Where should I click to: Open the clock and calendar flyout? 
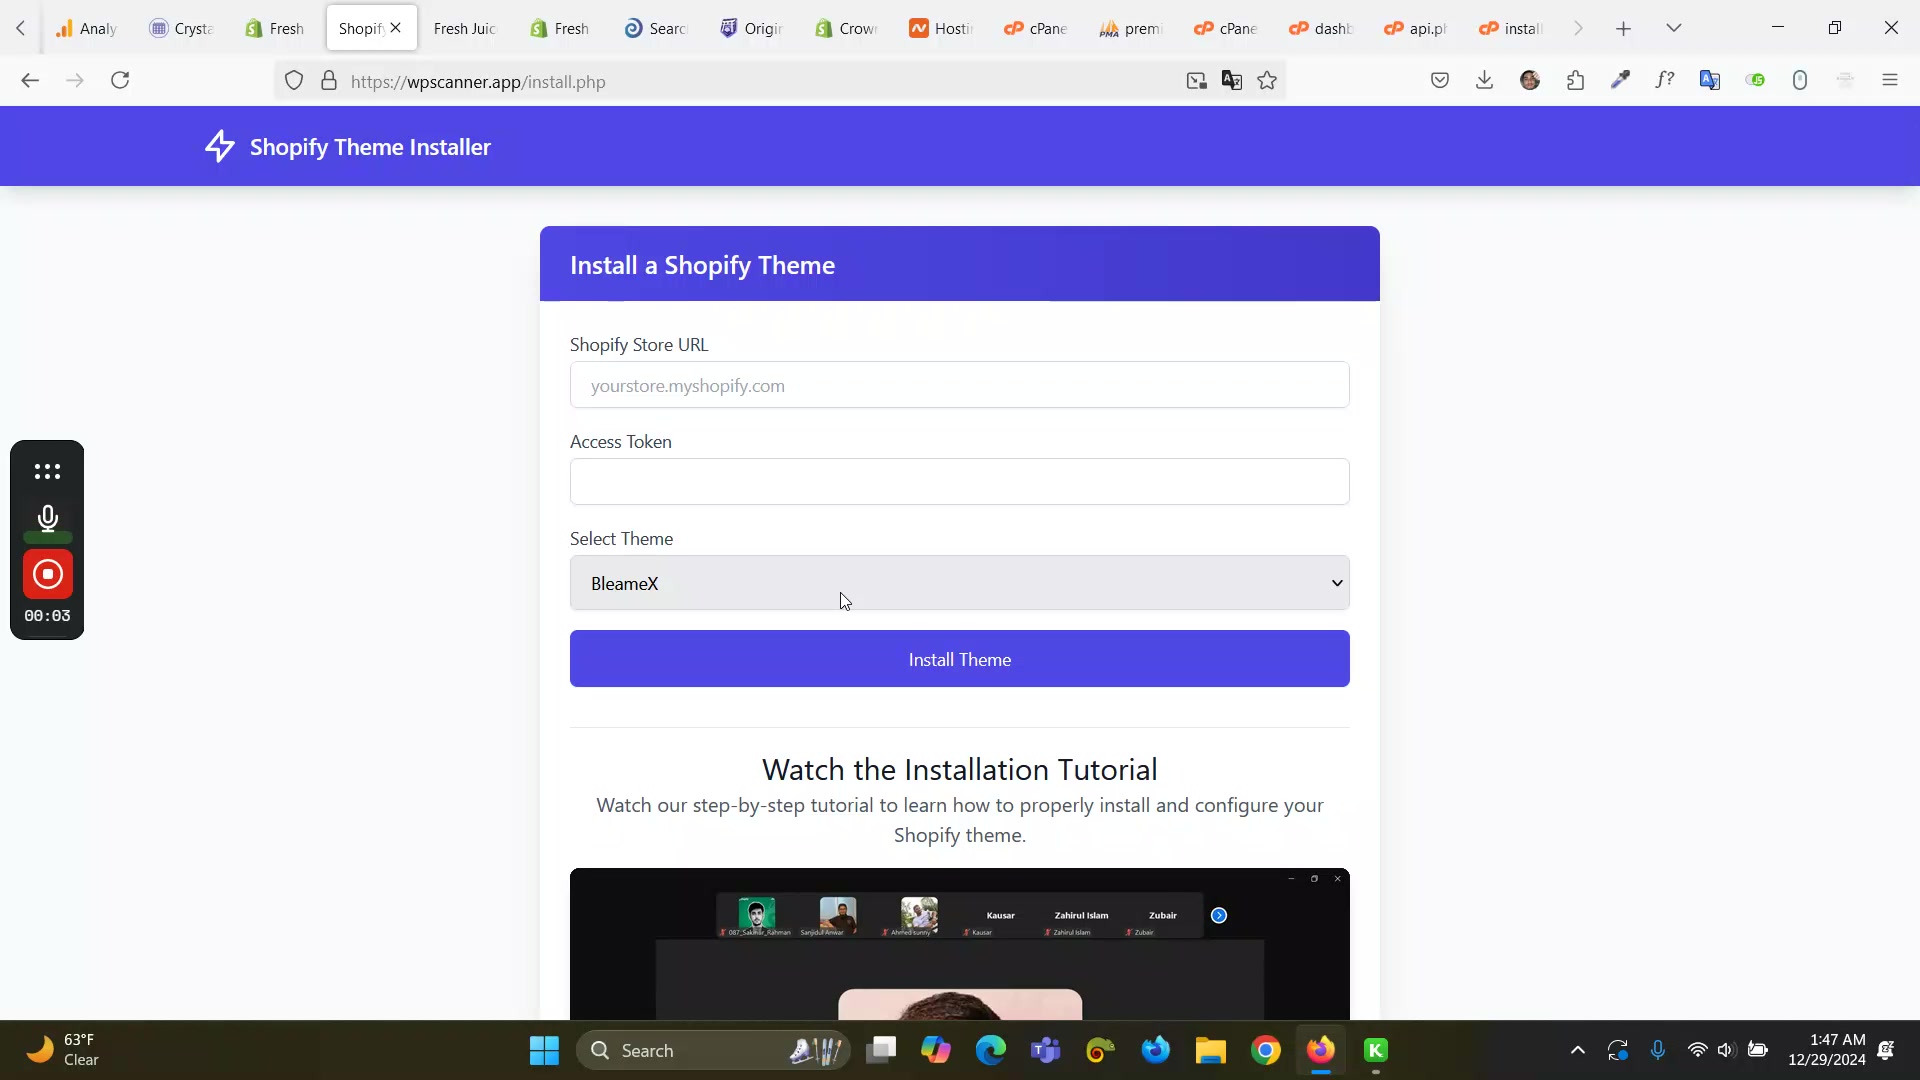coord(1827,1050)
